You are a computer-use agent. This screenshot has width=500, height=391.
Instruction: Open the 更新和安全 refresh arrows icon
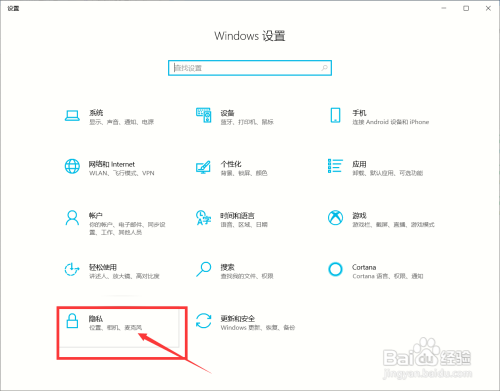(x=203, y=321)
